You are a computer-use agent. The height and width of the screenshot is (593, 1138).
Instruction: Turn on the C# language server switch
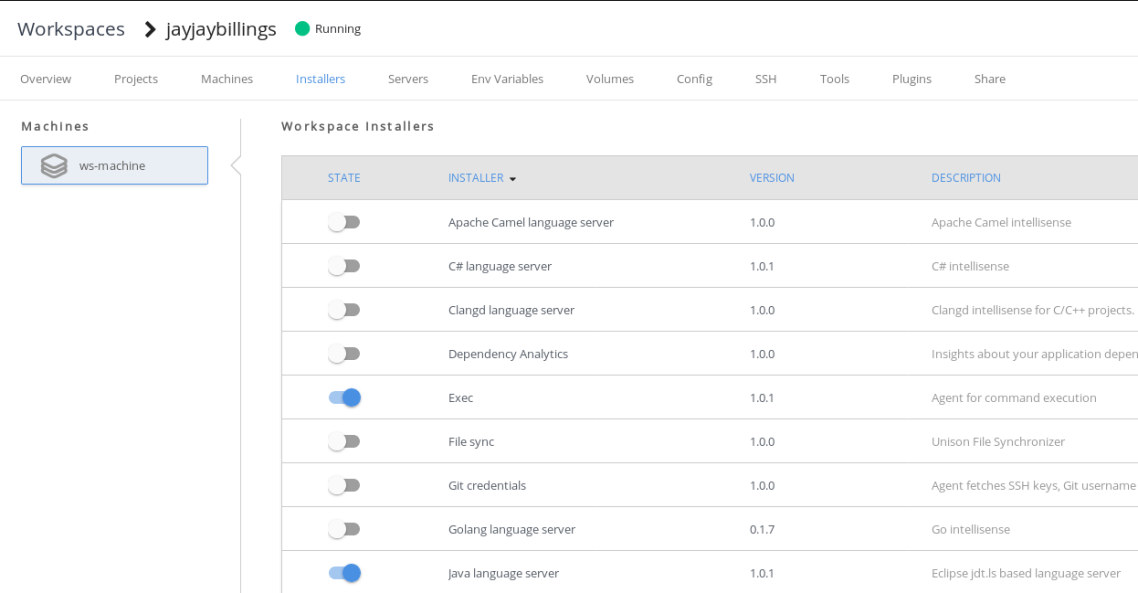pyautogui.click(x=344, y=266)
